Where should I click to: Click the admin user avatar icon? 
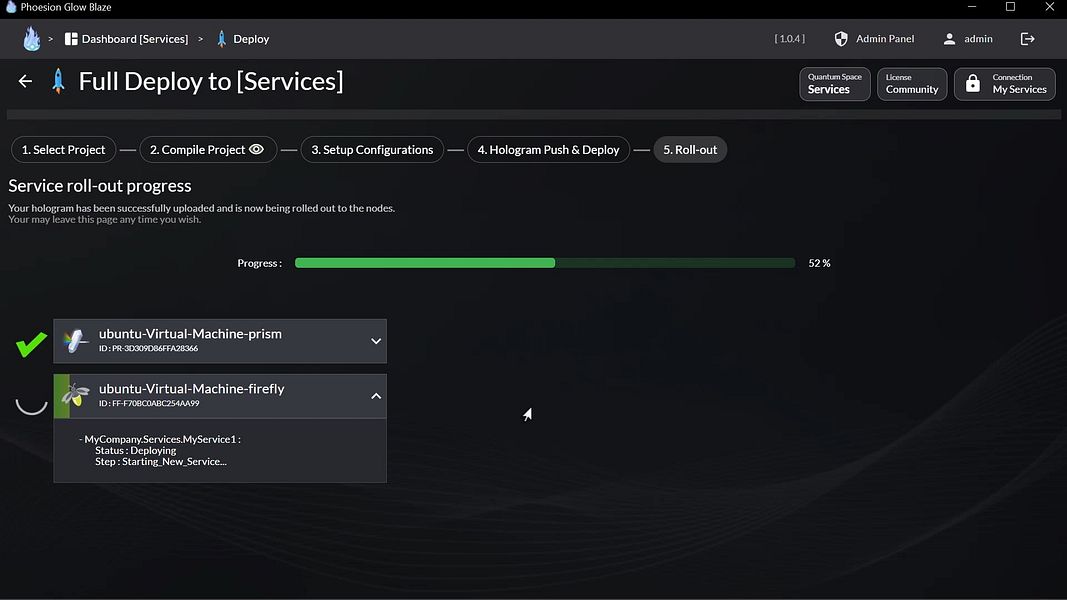point(949,39)
